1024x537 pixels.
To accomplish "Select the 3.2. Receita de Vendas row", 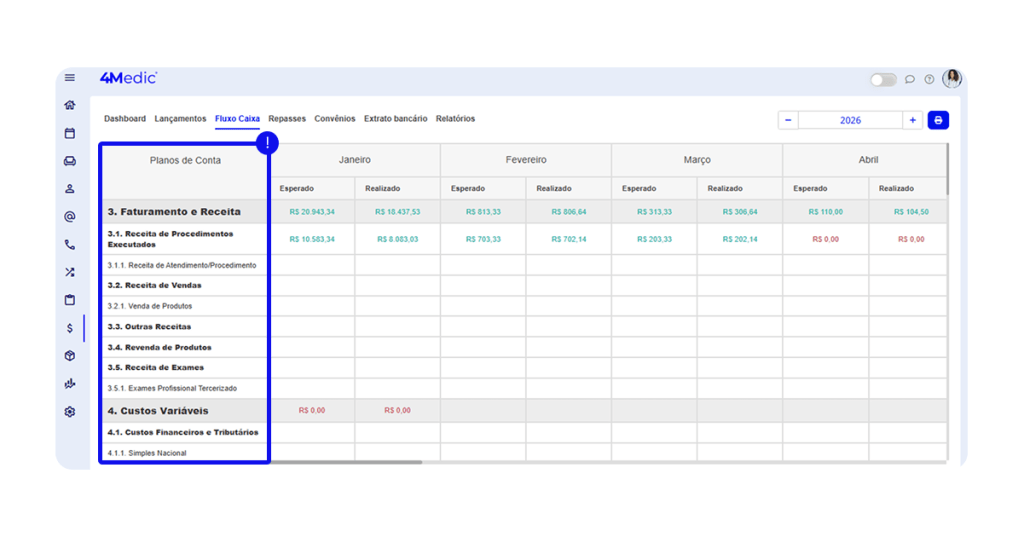I will pyautogui.click(x=154, y=286).
